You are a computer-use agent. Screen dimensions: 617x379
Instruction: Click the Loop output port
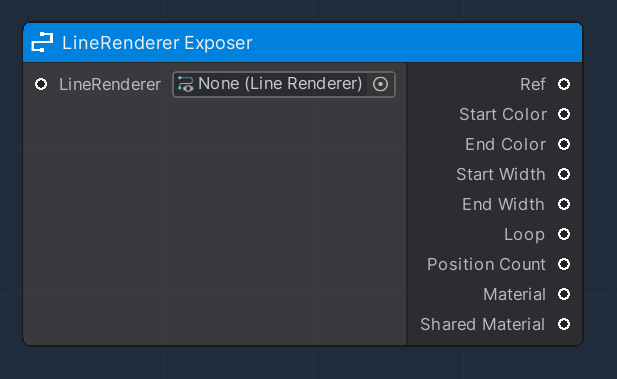pyautogui.click(x=564, y=234)
